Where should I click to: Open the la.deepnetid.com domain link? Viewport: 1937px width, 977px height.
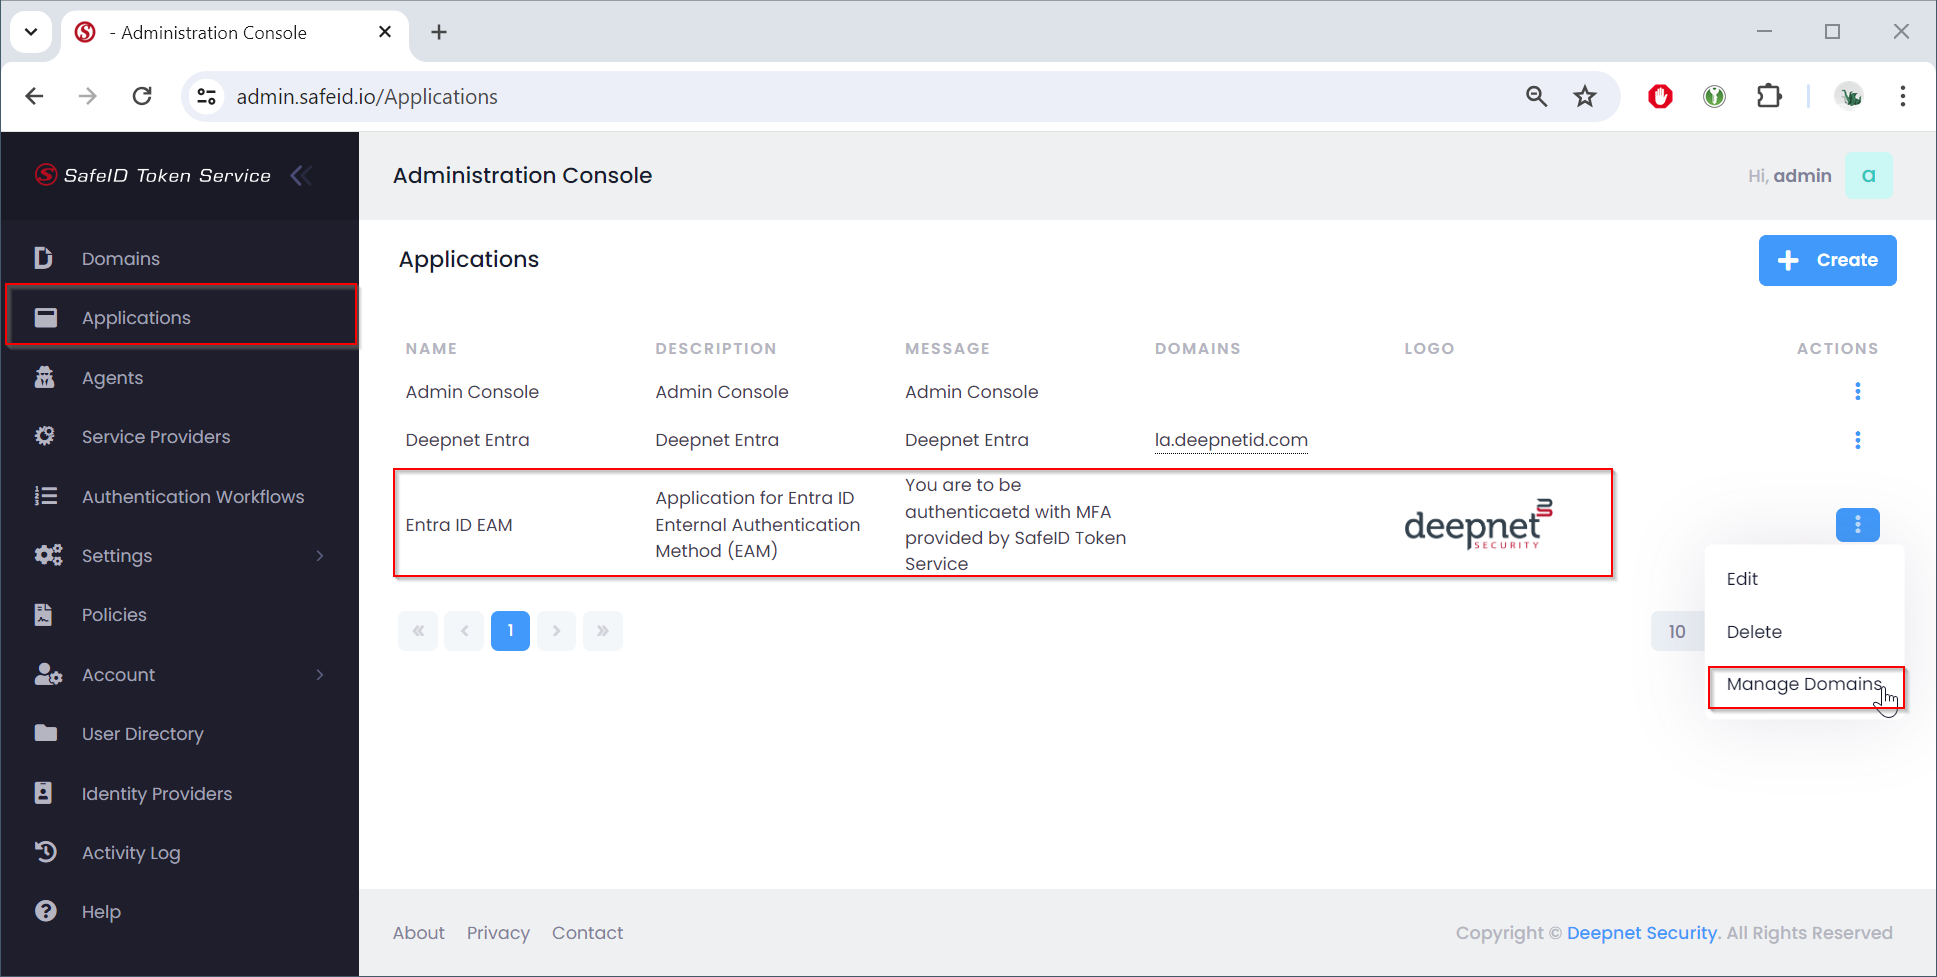click(x=1230, y=440)
